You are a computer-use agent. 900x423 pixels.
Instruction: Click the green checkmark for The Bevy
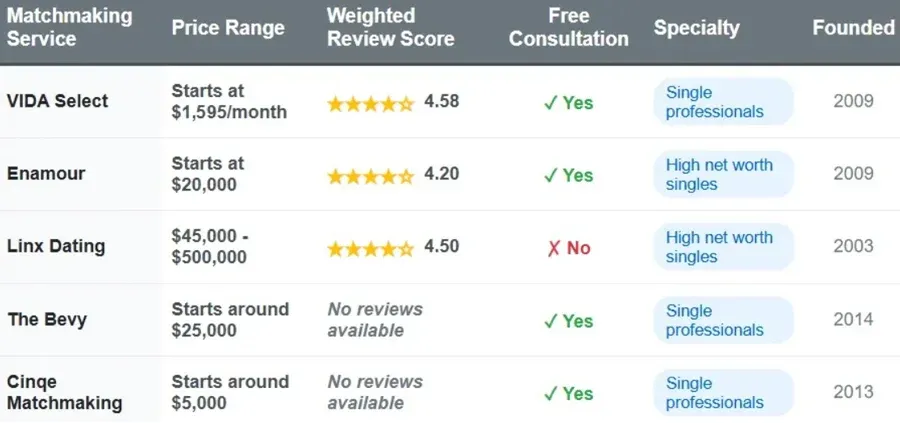click(x=549, y=321)
